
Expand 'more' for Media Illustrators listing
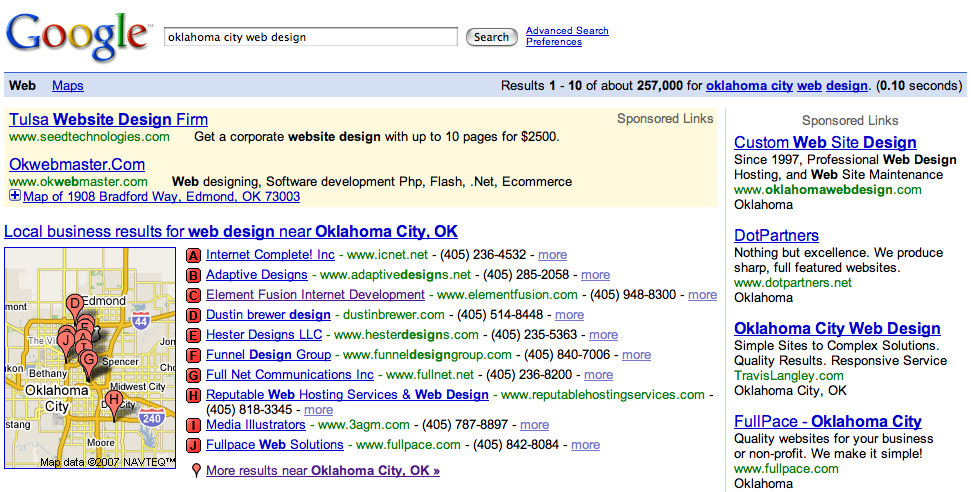pos(534,425)
